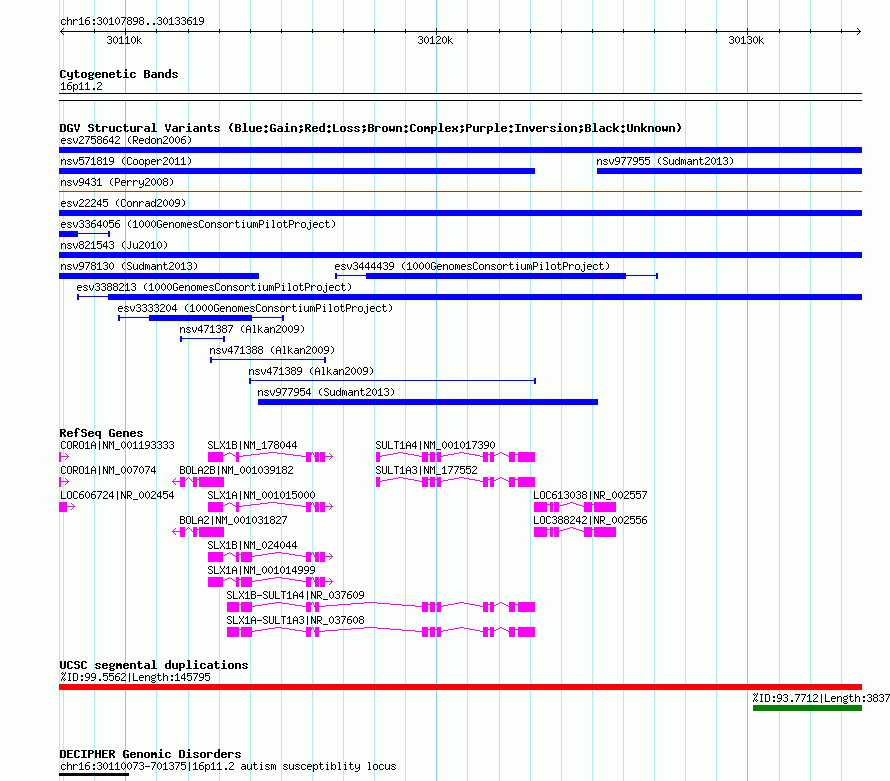
Task: Select variant esv3333204 label
Action: (255, 308)
